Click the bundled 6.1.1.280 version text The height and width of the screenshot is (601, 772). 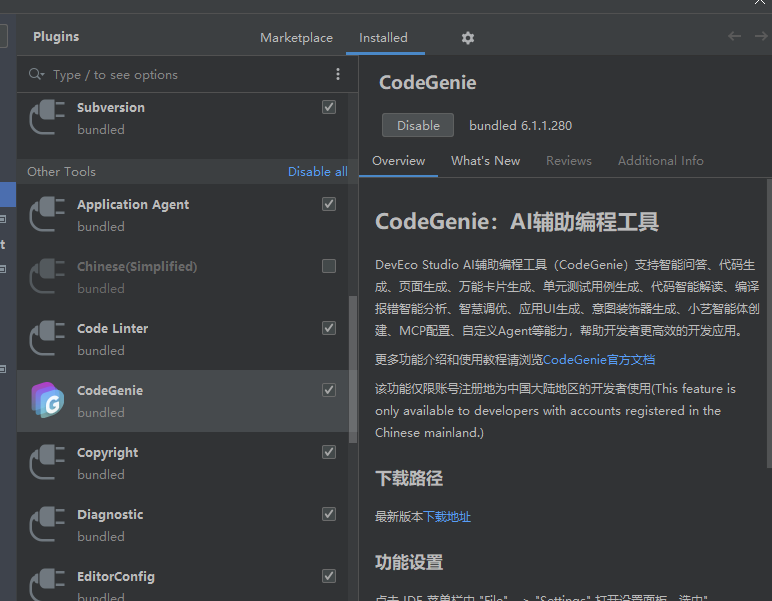[520, 126]
